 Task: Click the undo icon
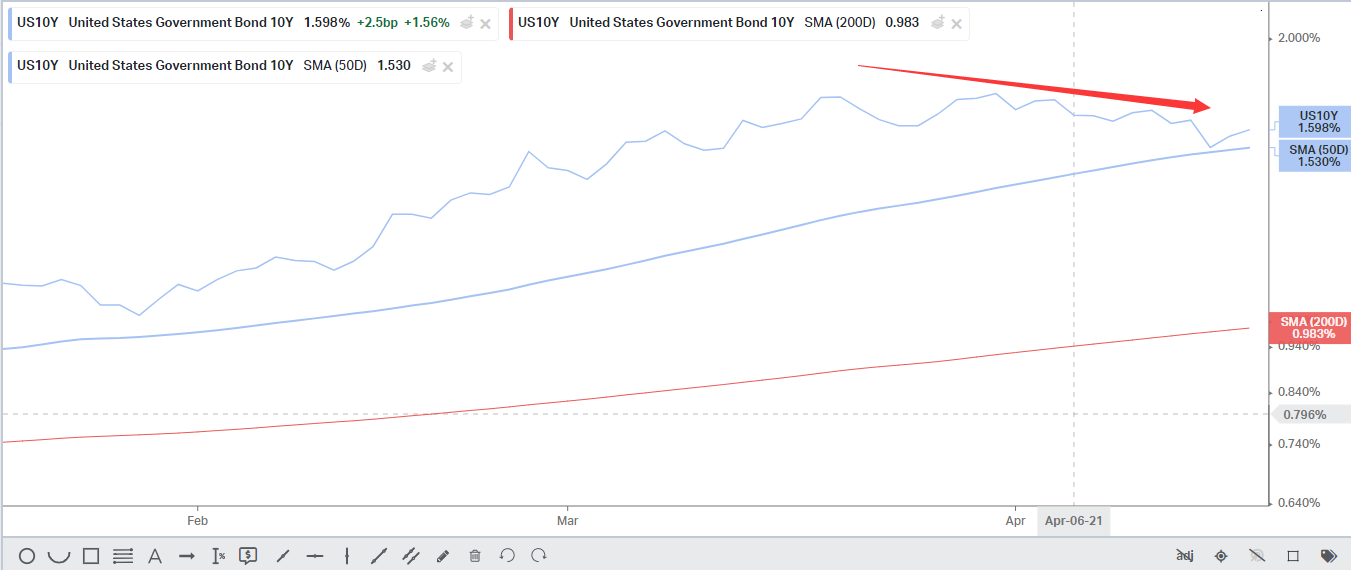click(507, 556)
